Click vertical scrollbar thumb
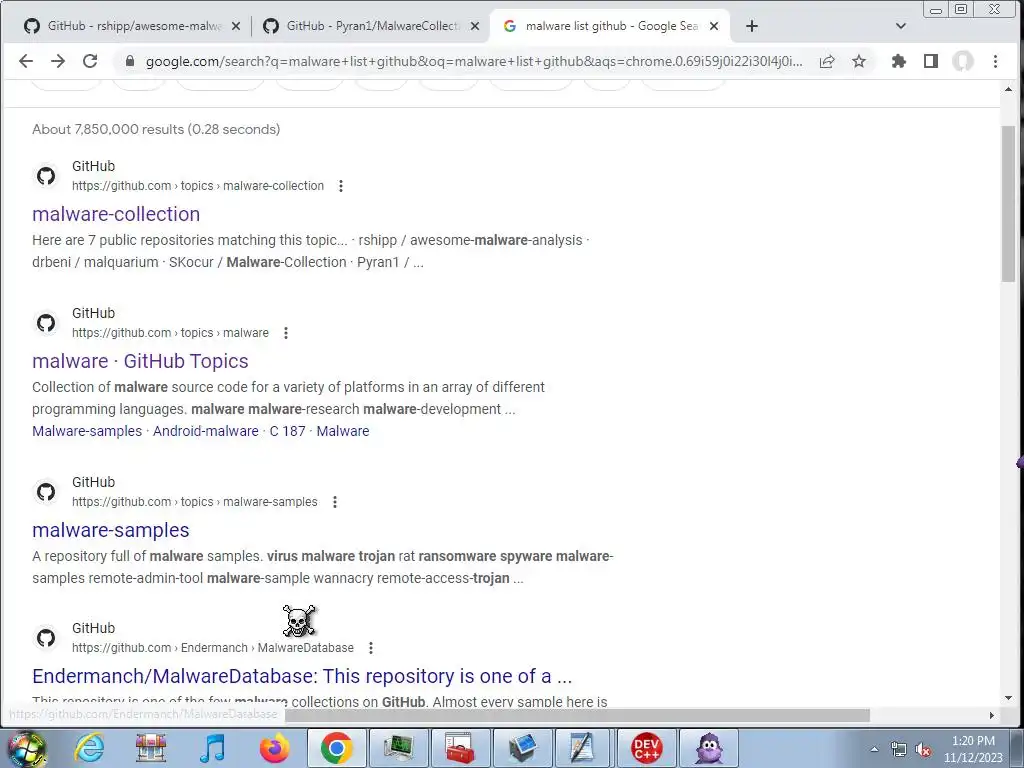Screen dimensions: 1024x768 click(1008, 203)
